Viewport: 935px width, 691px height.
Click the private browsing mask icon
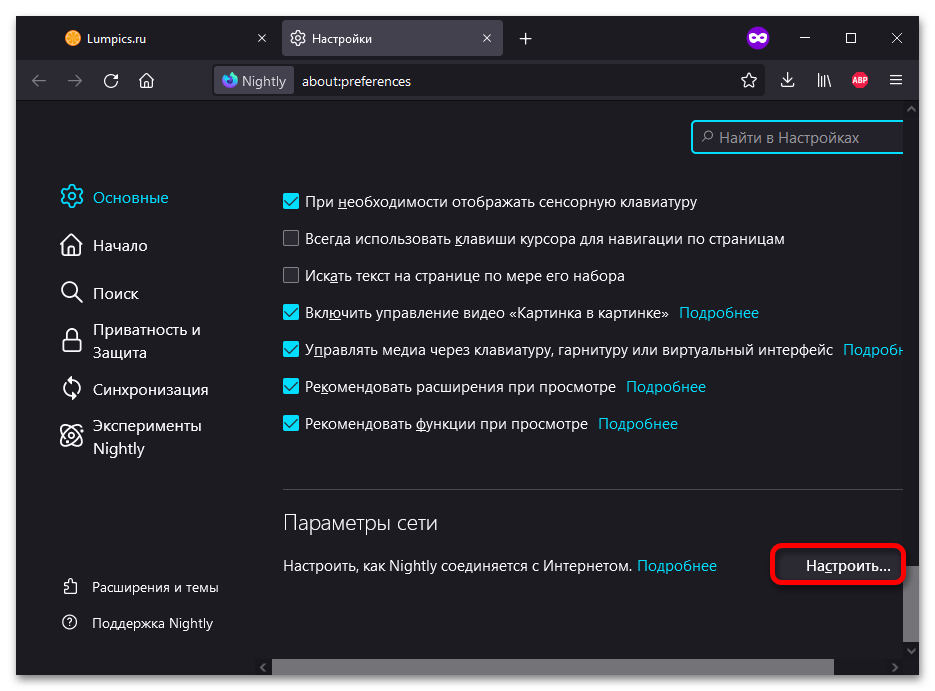pyautogui.click(x=758, y=38)
